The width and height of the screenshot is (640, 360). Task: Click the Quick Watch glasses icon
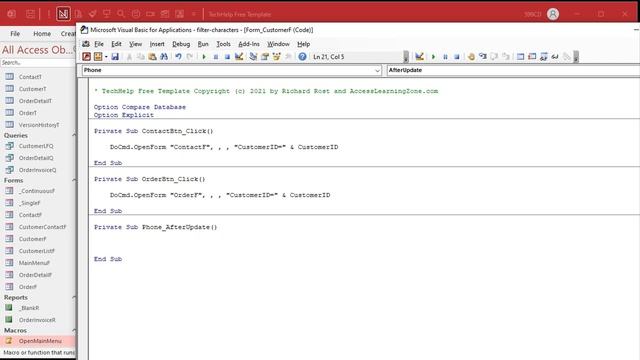[555, 57]
